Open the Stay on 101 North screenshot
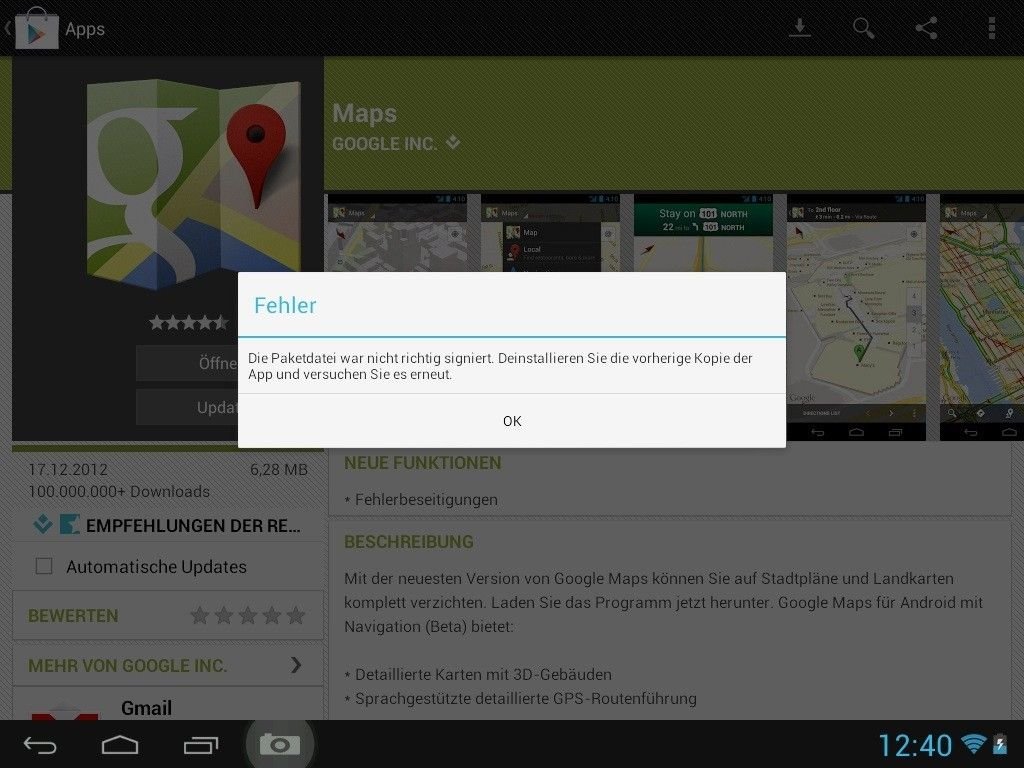 [x=703, y=232]
